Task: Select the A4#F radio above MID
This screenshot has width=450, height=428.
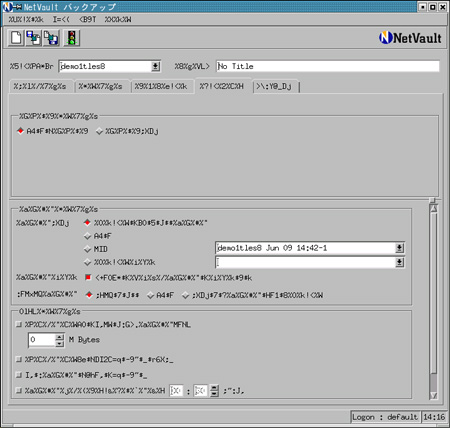Action: tap(88, 236)
